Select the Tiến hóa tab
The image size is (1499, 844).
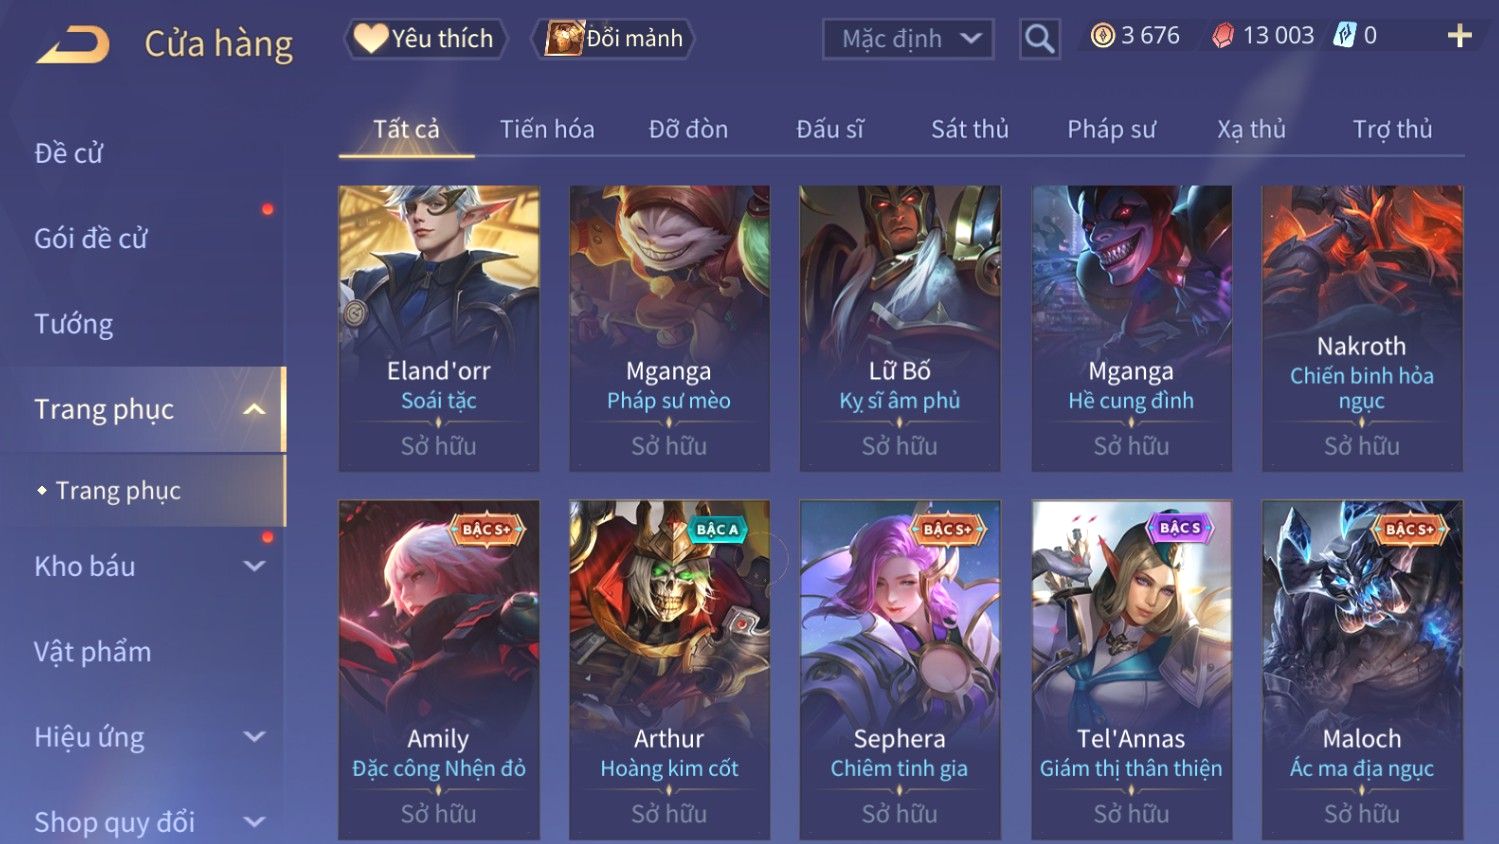click(x=547, y=129)
